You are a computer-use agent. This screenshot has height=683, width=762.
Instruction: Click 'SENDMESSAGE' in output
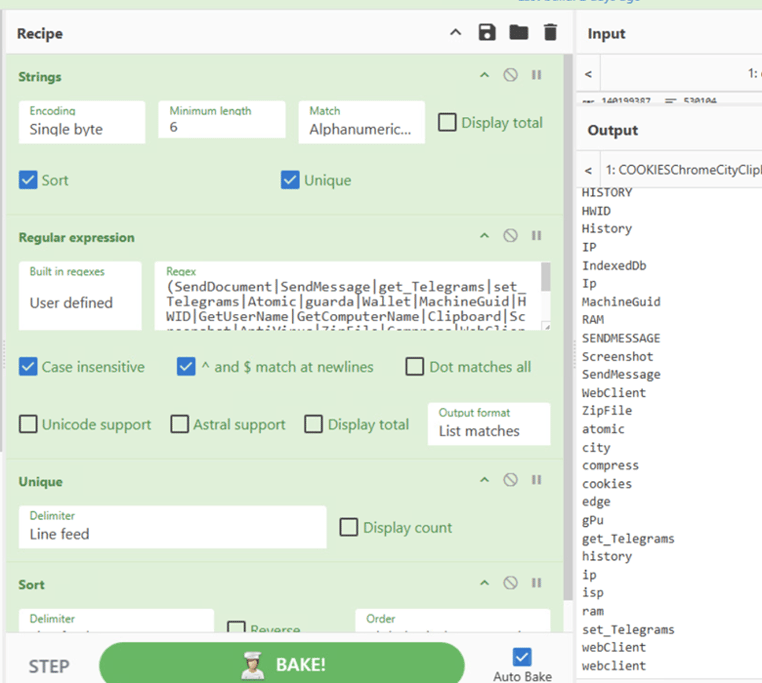click(621, 338)
